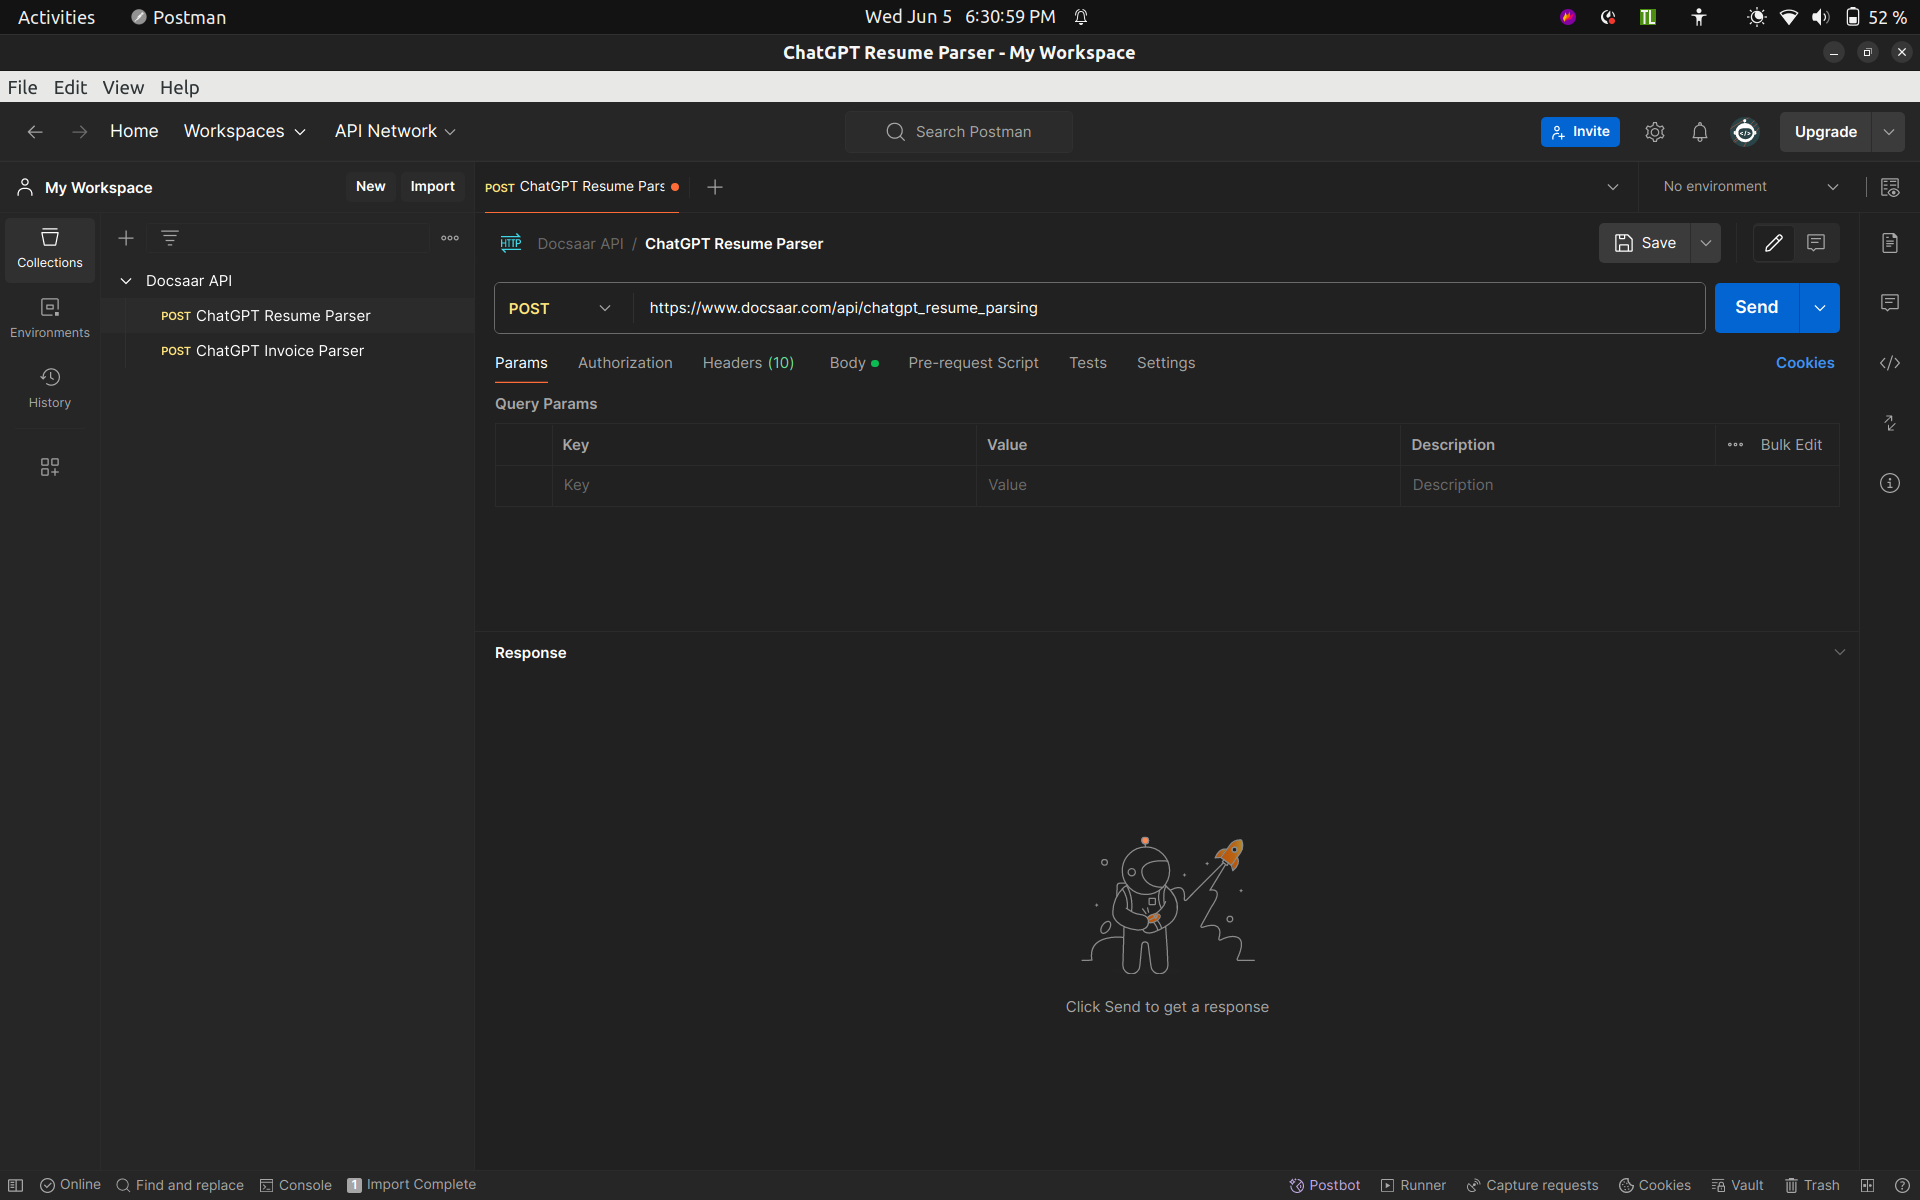Open Trash in the status bar
Screen dimensions: 1920x1200
[x=1812, y=1185]
